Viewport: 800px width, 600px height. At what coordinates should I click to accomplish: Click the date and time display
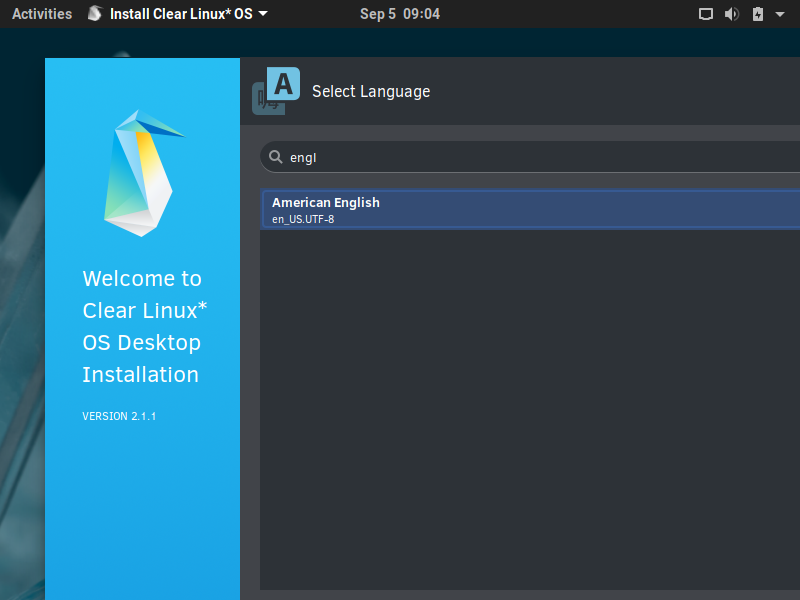(400, 14)
